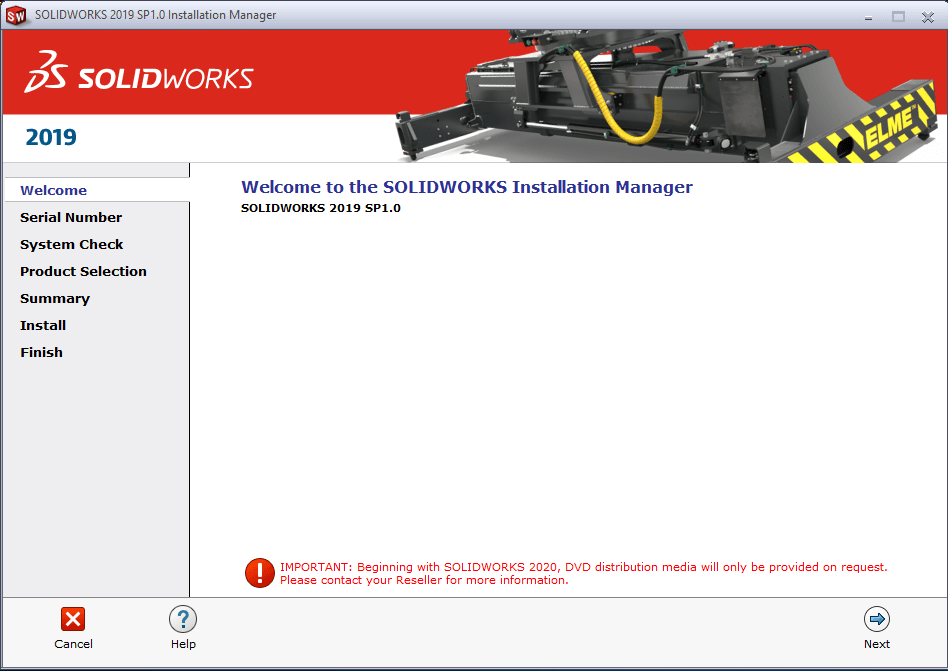Open Help via question mark icon
The image size is (948, 671).
tap(183, 619)
